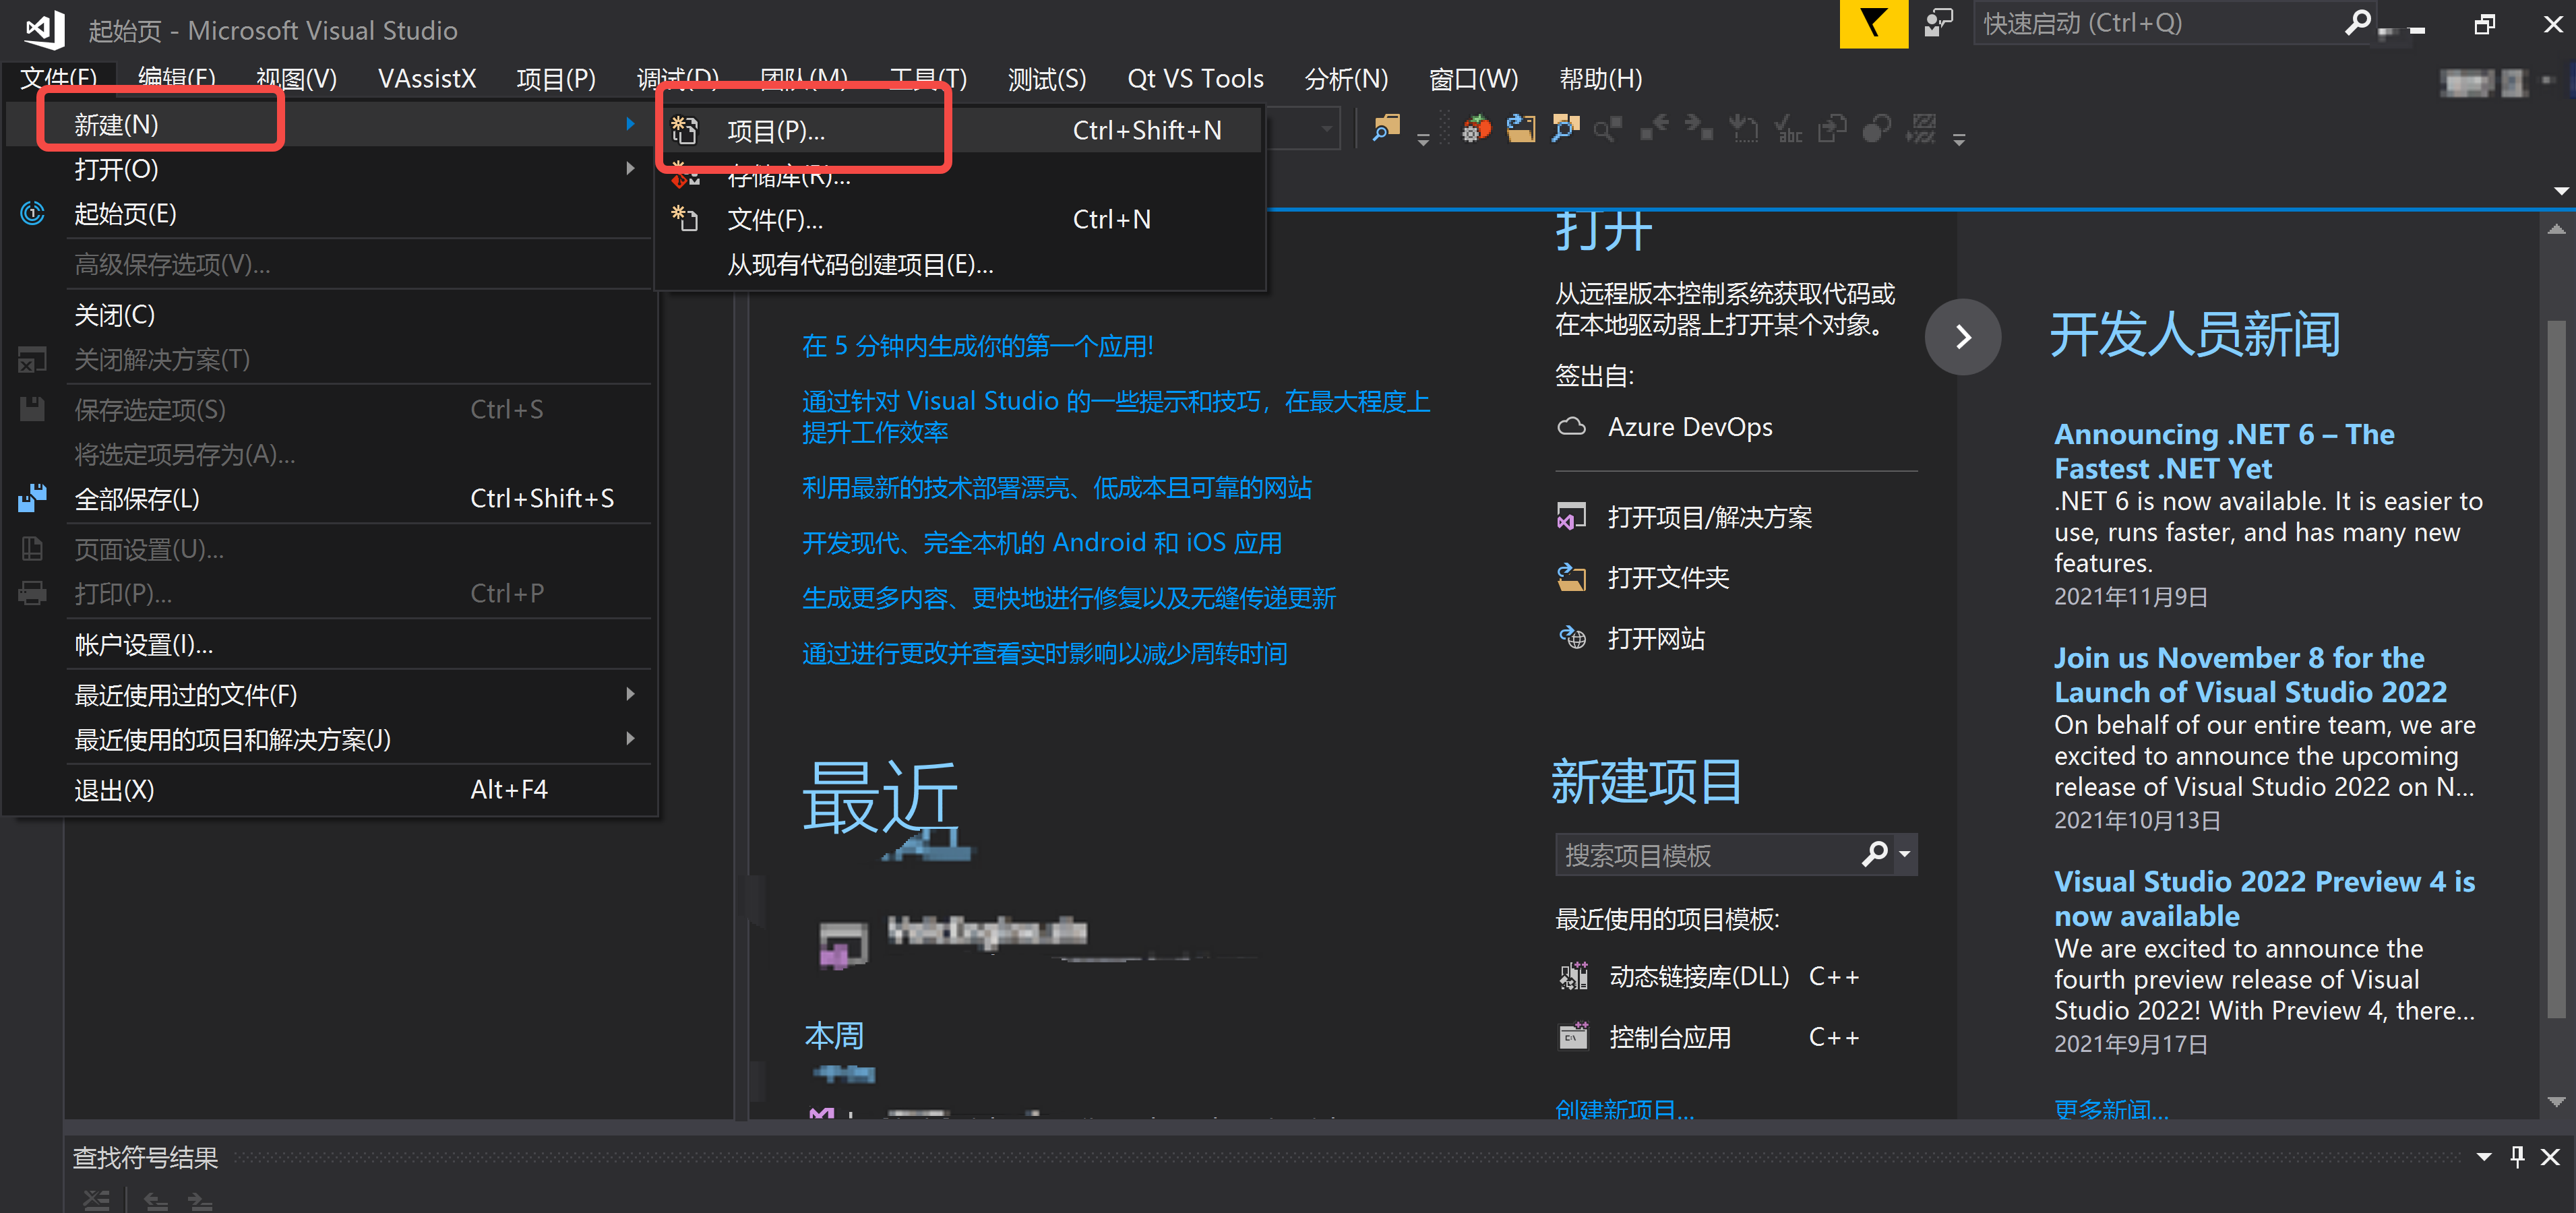Open the Announcing .NET 6 news link

point(2224,451)
